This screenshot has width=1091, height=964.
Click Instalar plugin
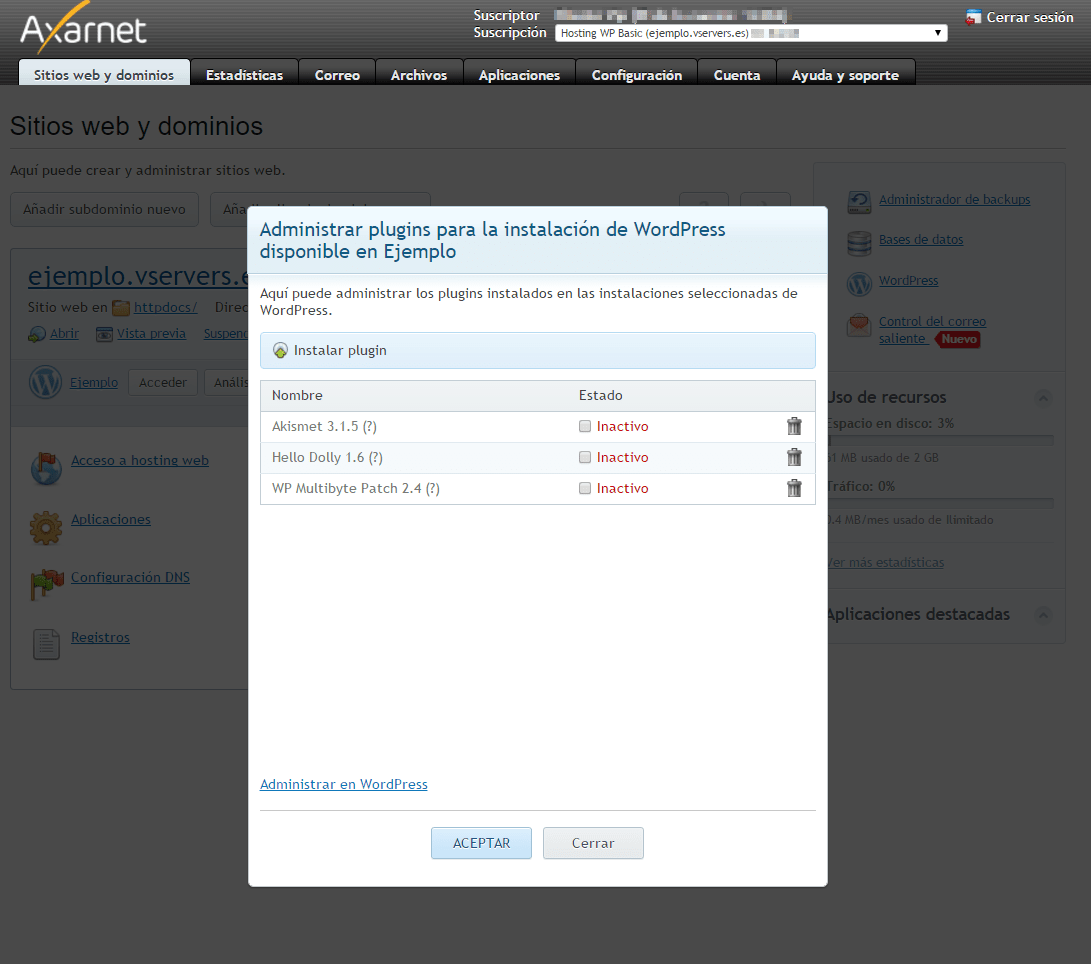point(340,350)
